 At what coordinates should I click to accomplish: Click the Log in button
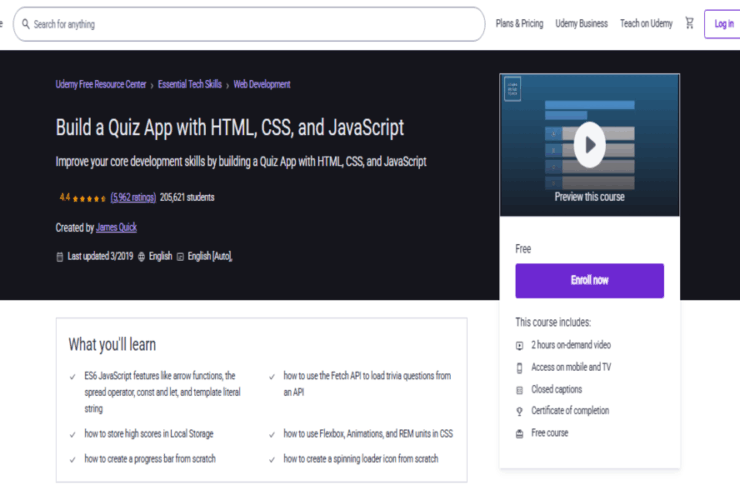723,24
